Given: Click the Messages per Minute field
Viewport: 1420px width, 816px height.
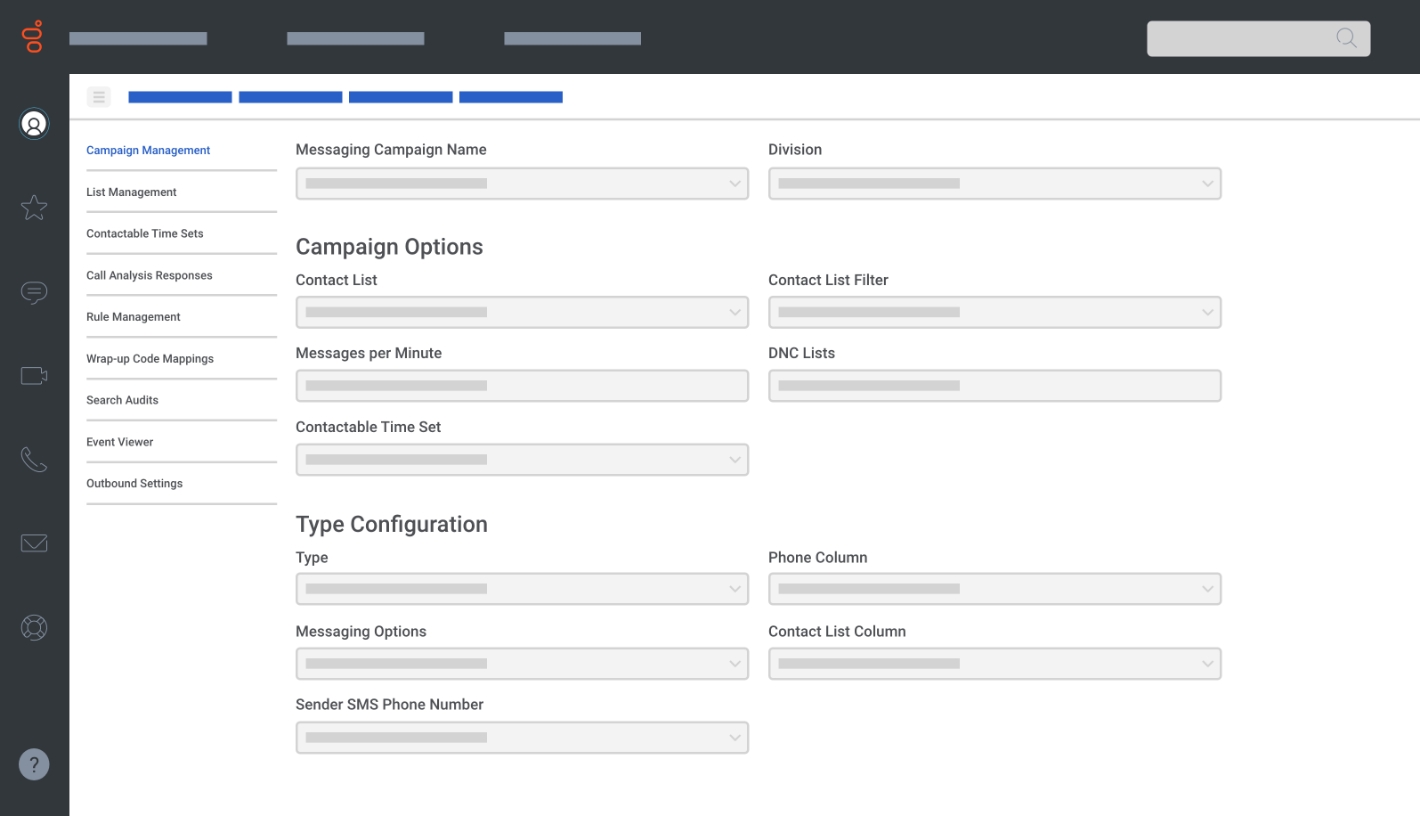Looking at the screenshot, I should [521, 385].
